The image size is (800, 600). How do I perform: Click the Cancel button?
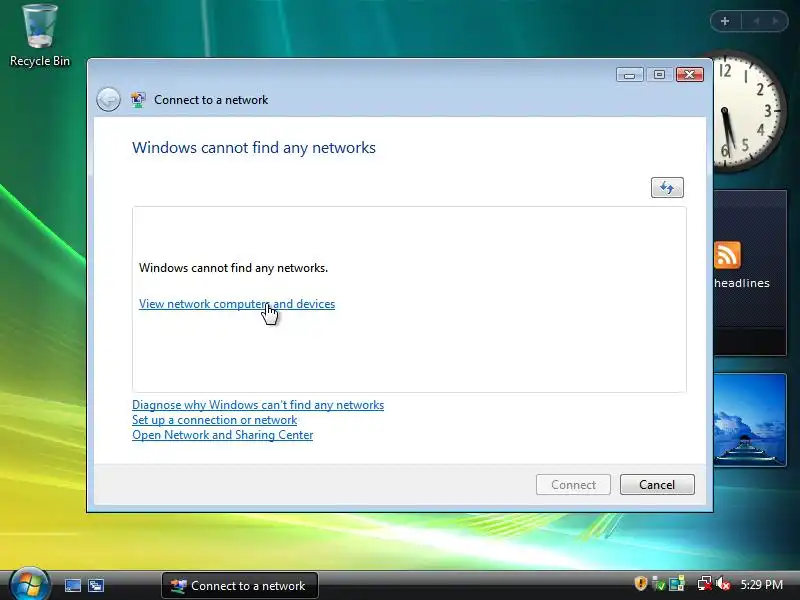(x=657, y=484)
